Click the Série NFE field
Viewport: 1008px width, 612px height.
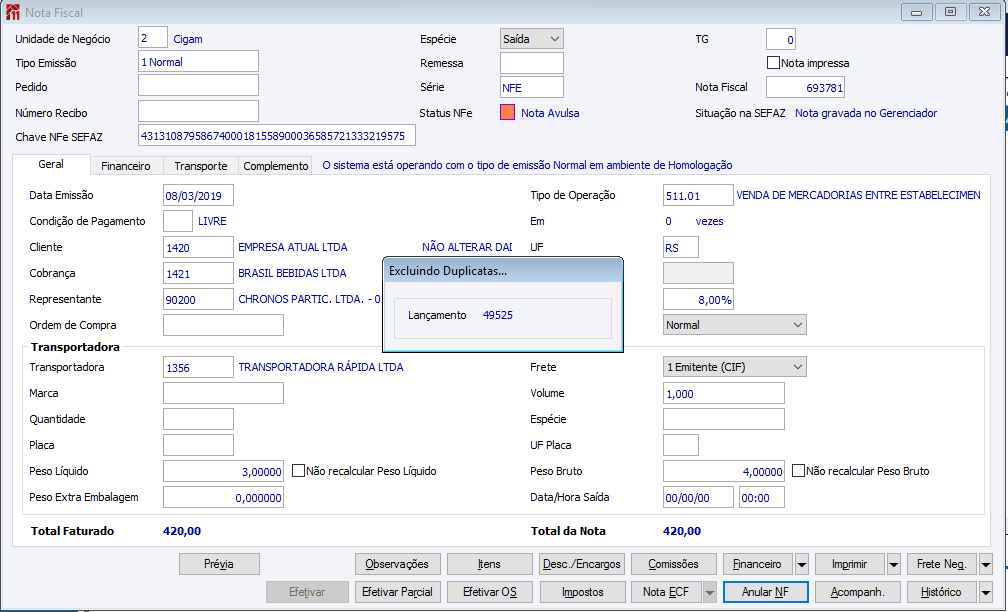tap(532, 87)
